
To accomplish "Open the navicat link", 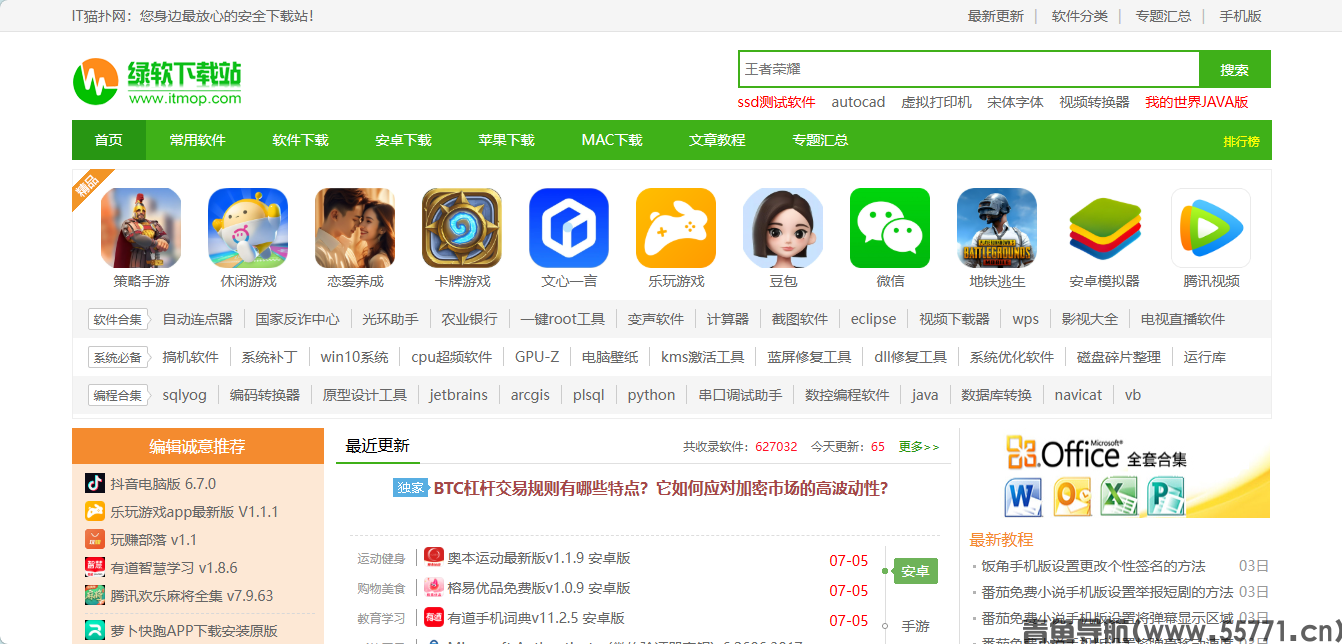I will click(1078, 395).
